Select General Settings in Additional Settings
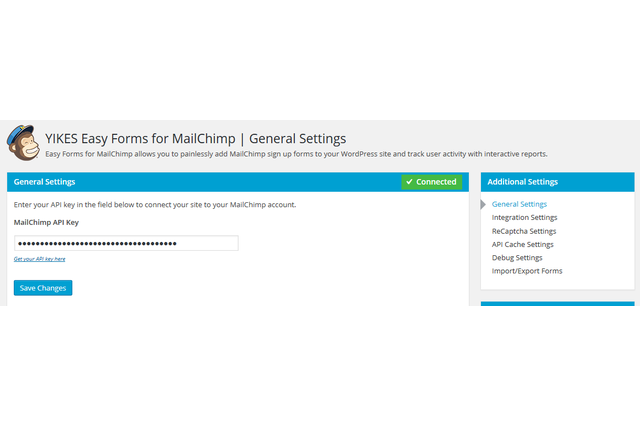 pos(519,204)
